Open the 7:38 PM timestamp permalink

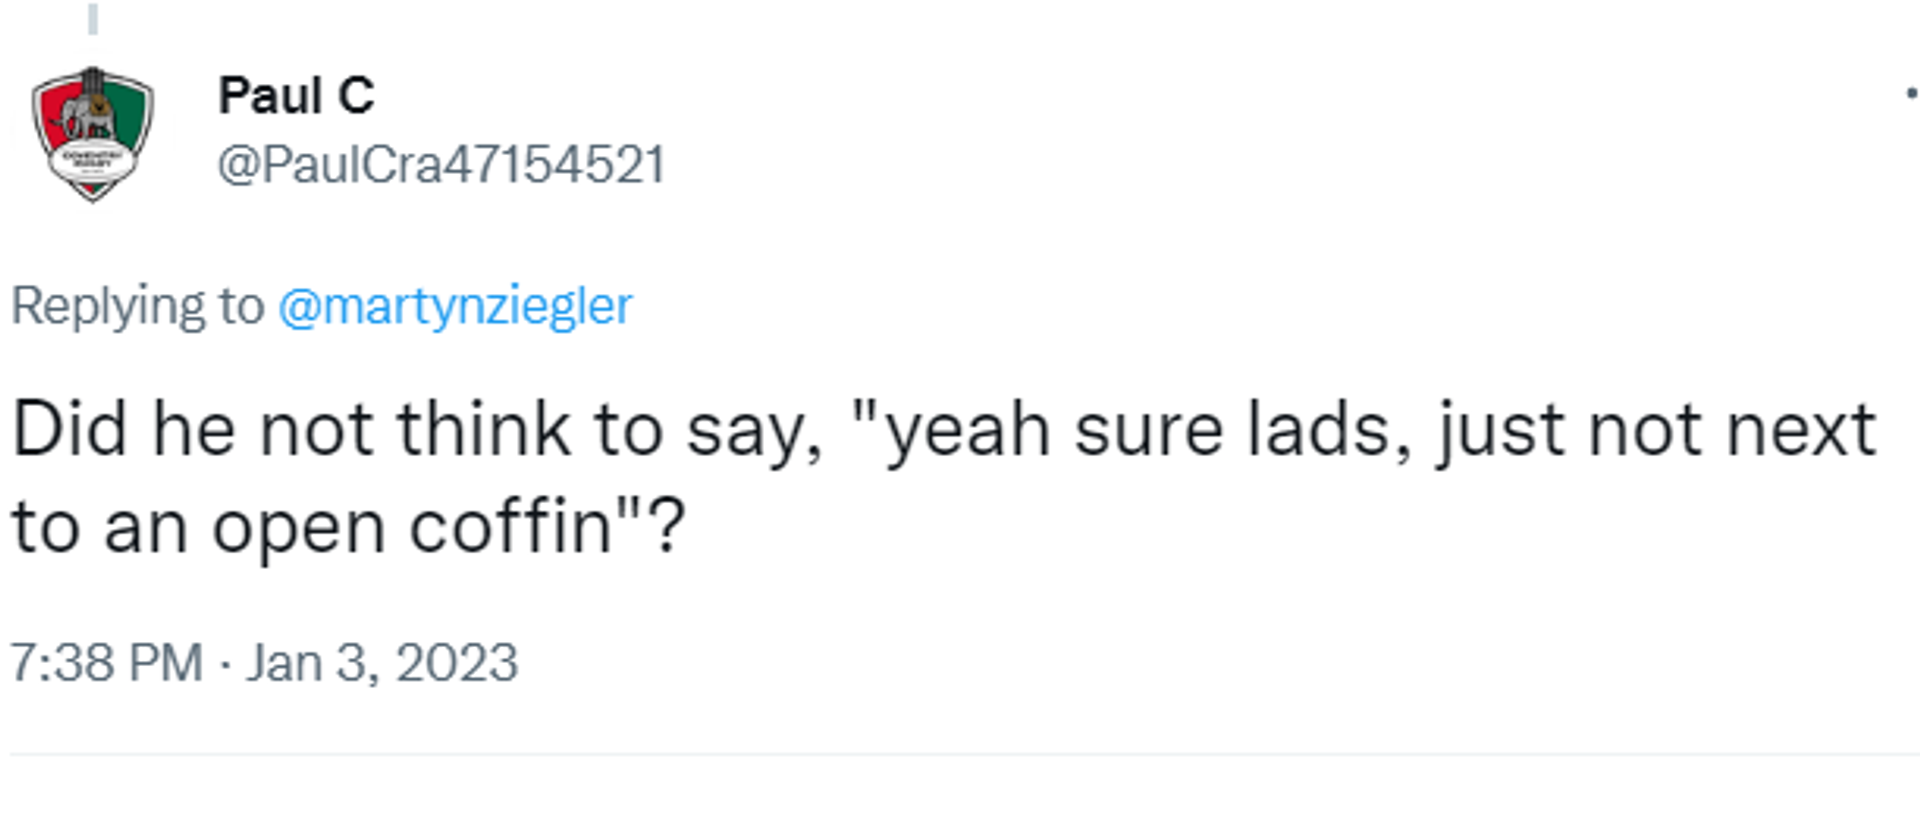[107, 662]
